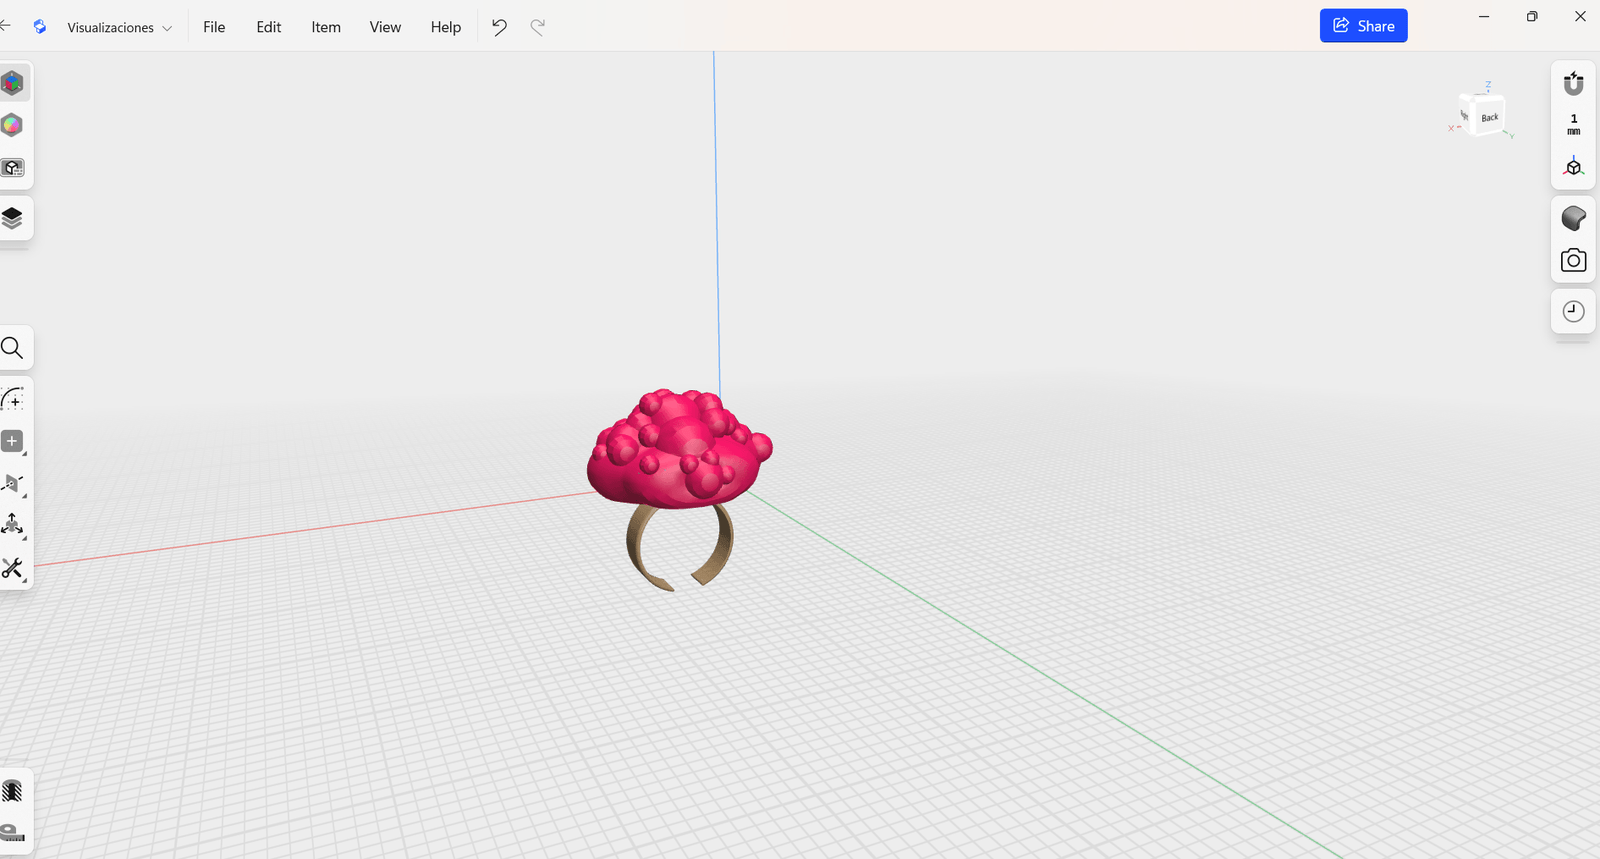Restore down the application window

[x=1532, y=16]
